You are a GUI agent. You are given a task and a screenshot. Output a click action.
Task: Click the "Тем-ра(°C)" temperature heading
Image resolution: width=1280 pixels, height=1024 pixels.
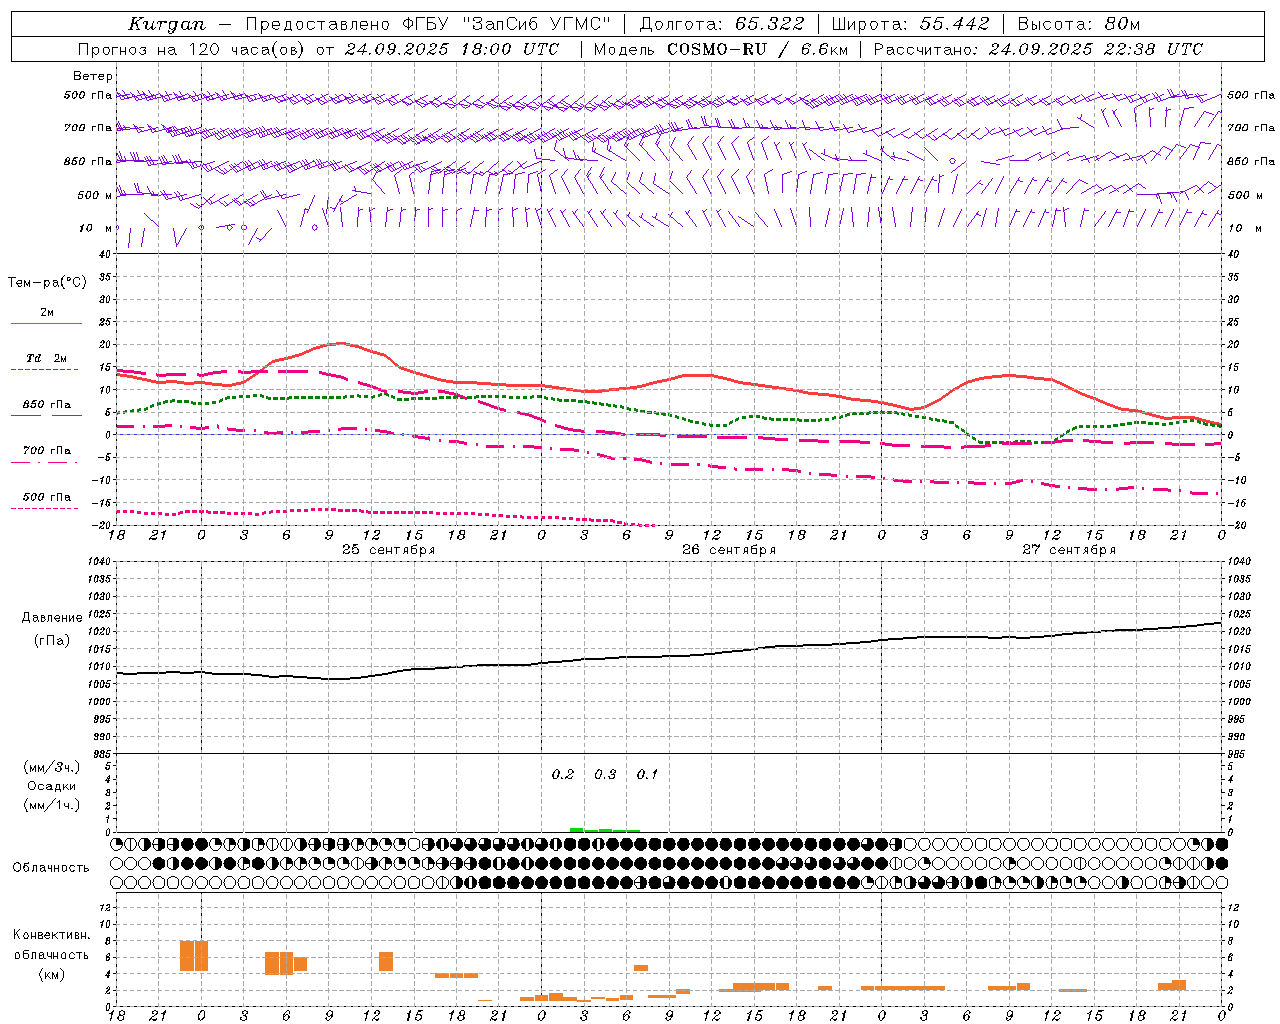click(47, 283)
